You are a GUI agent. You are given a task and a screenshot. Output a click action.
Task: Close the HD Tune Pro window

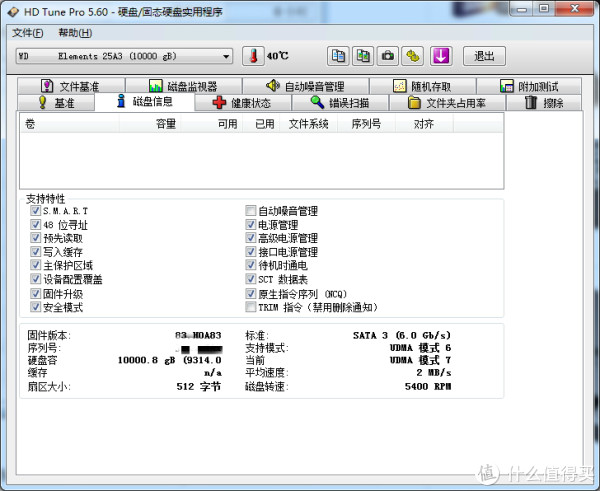click(x=574, y=8)
